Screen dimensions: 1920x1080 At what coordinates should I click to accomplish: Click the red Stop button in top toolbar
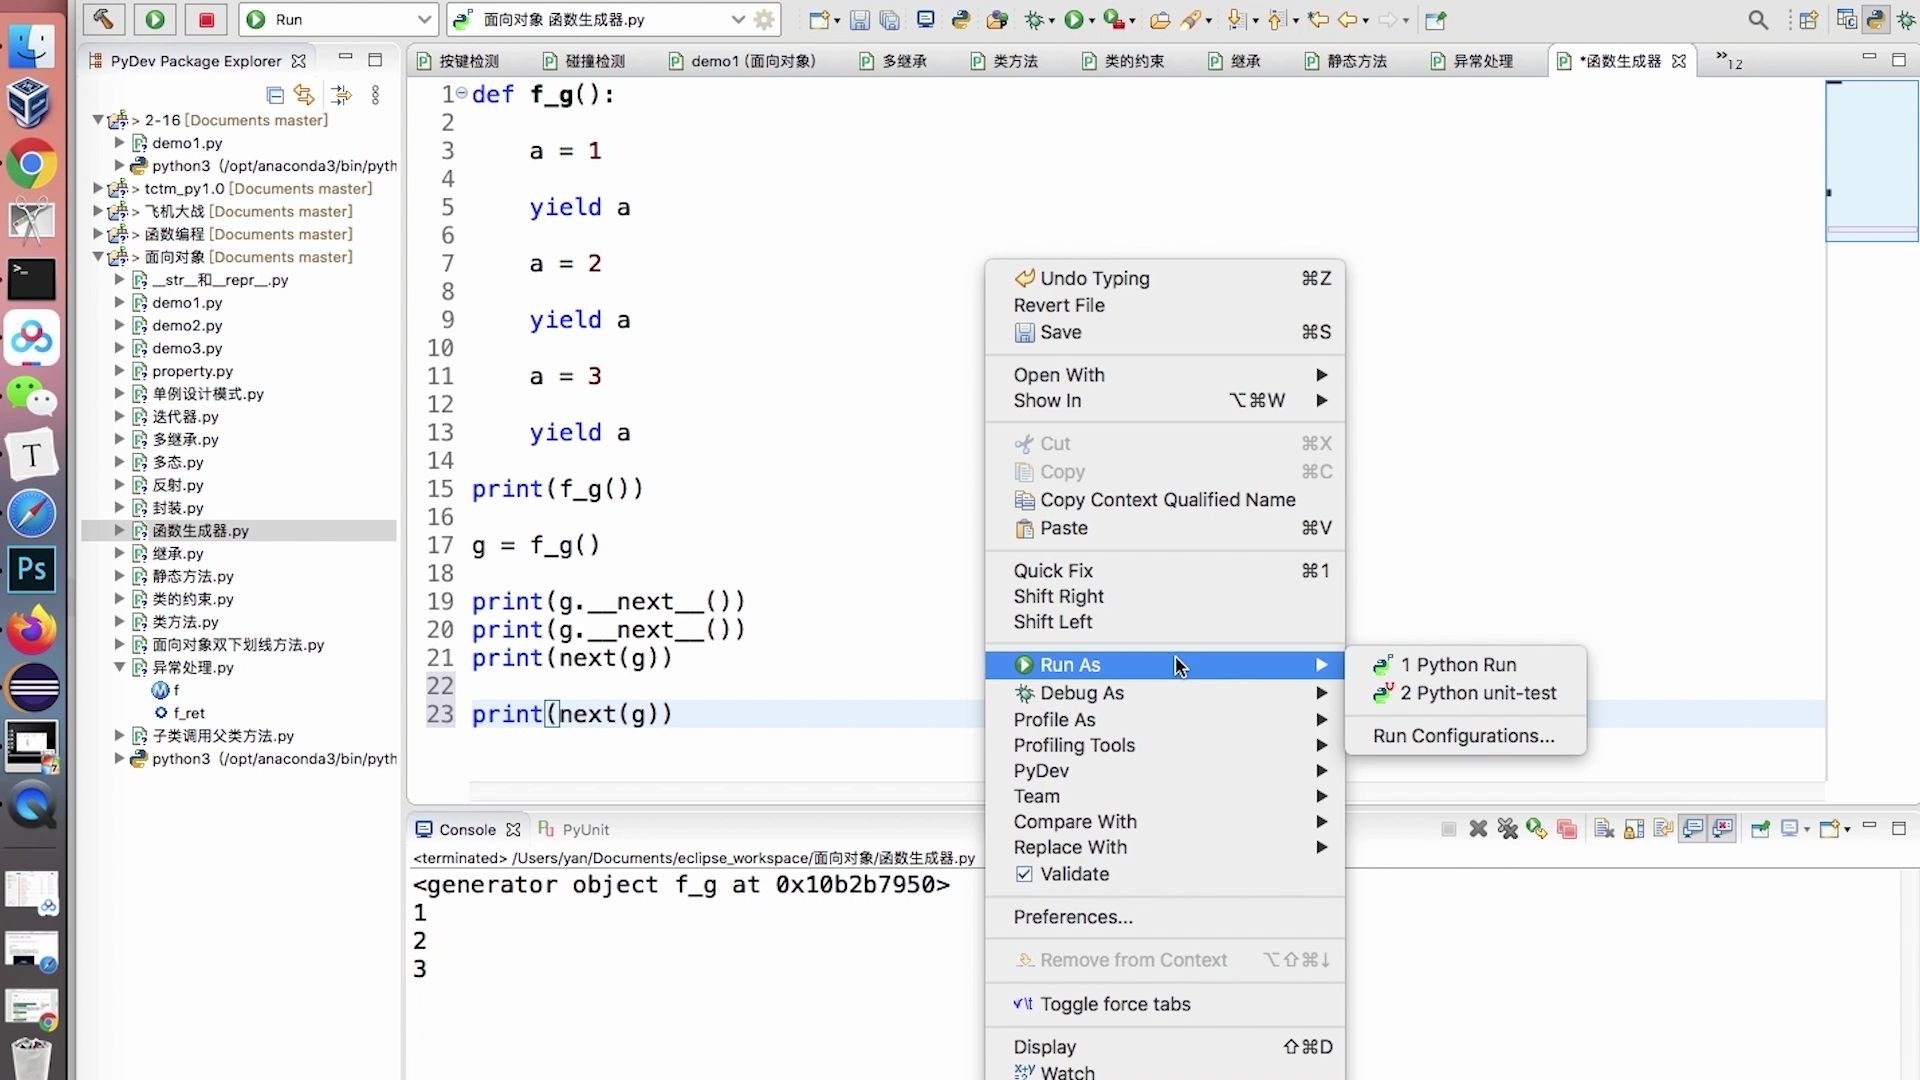(206, 19)
